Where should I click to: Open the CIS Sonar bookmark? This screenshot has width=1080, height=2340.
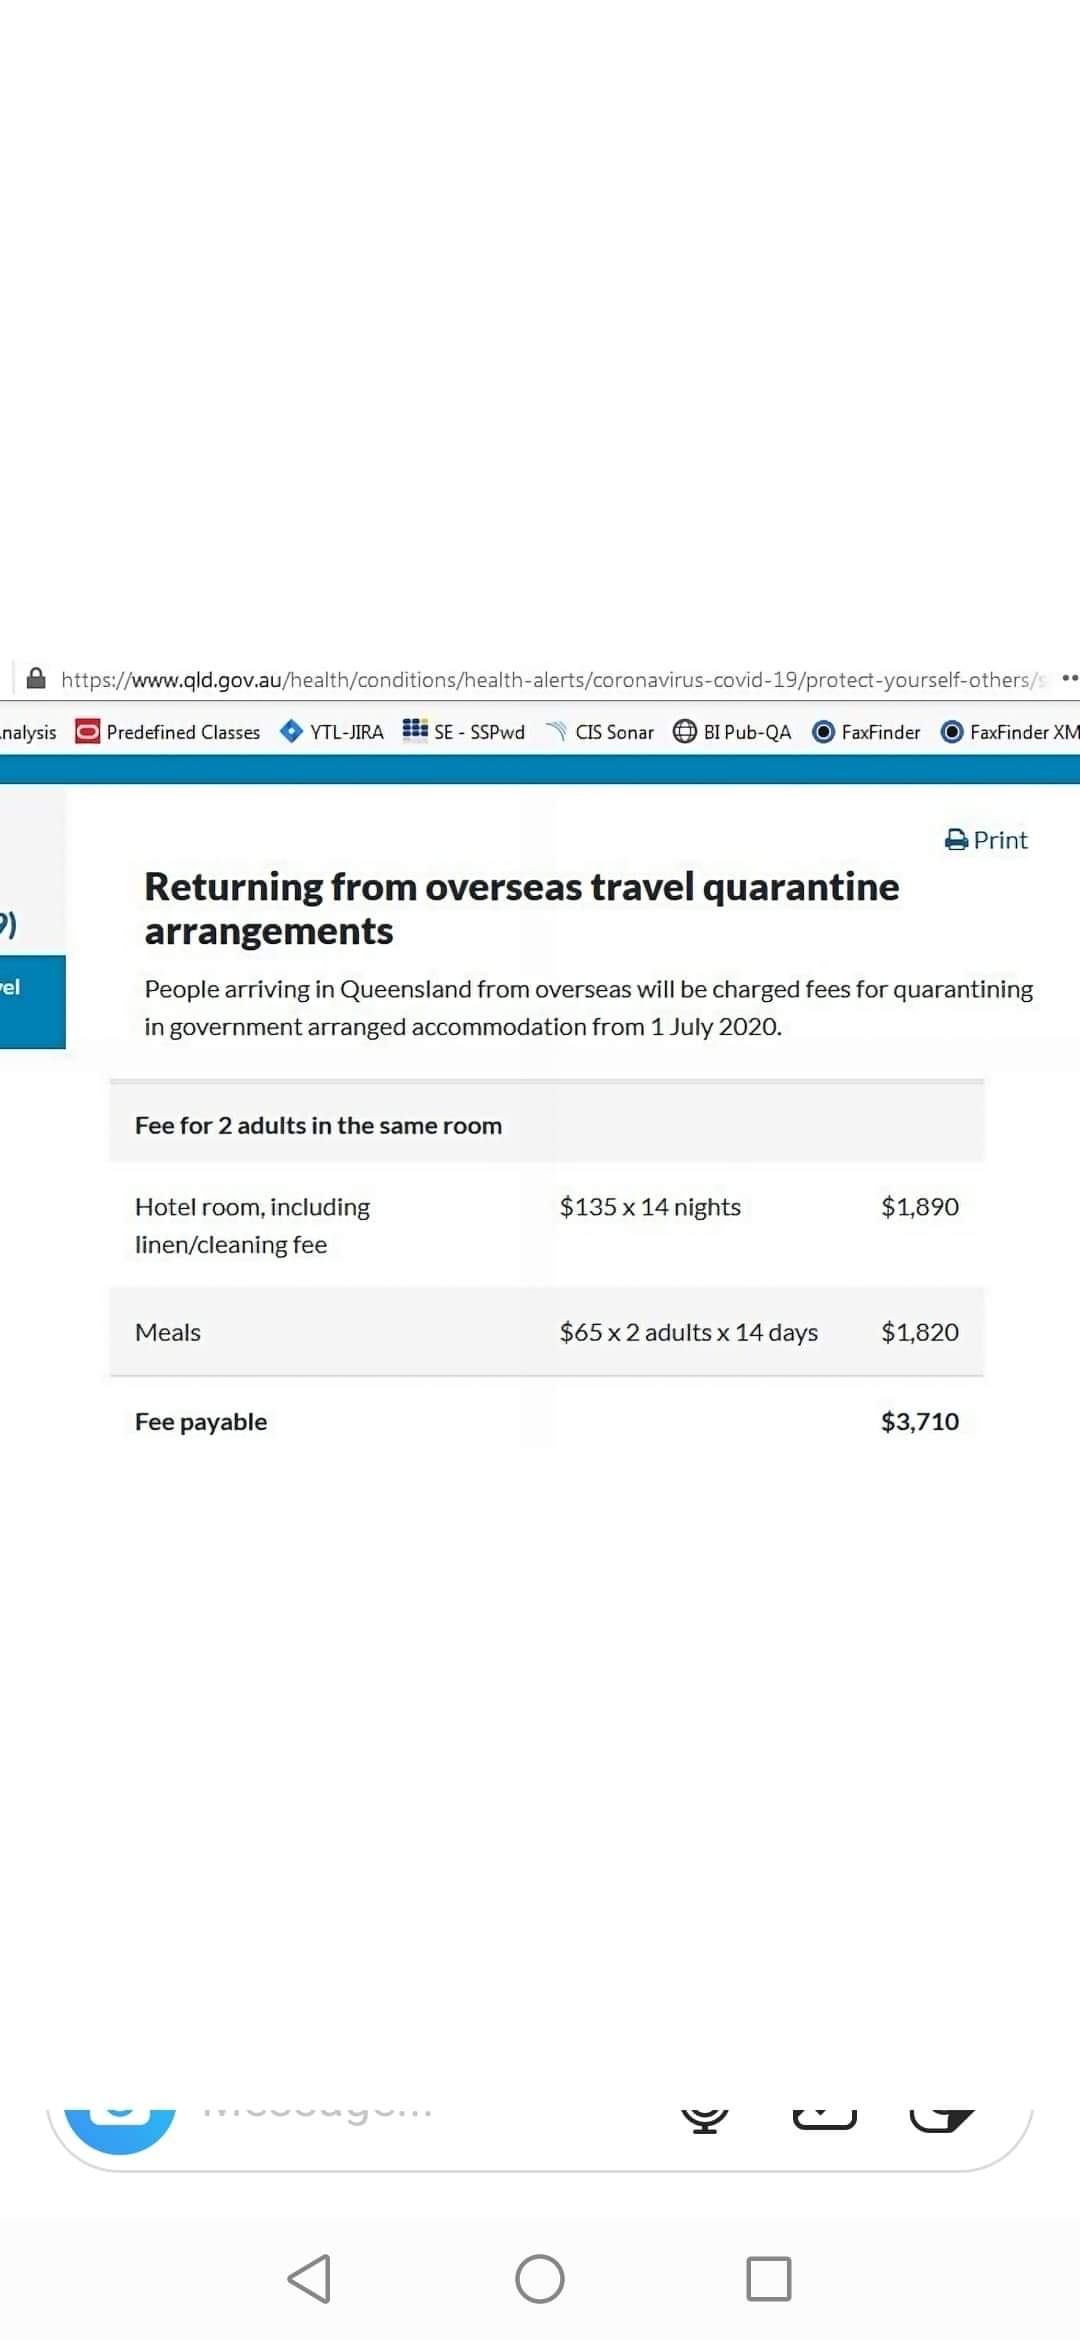point(600,732)
